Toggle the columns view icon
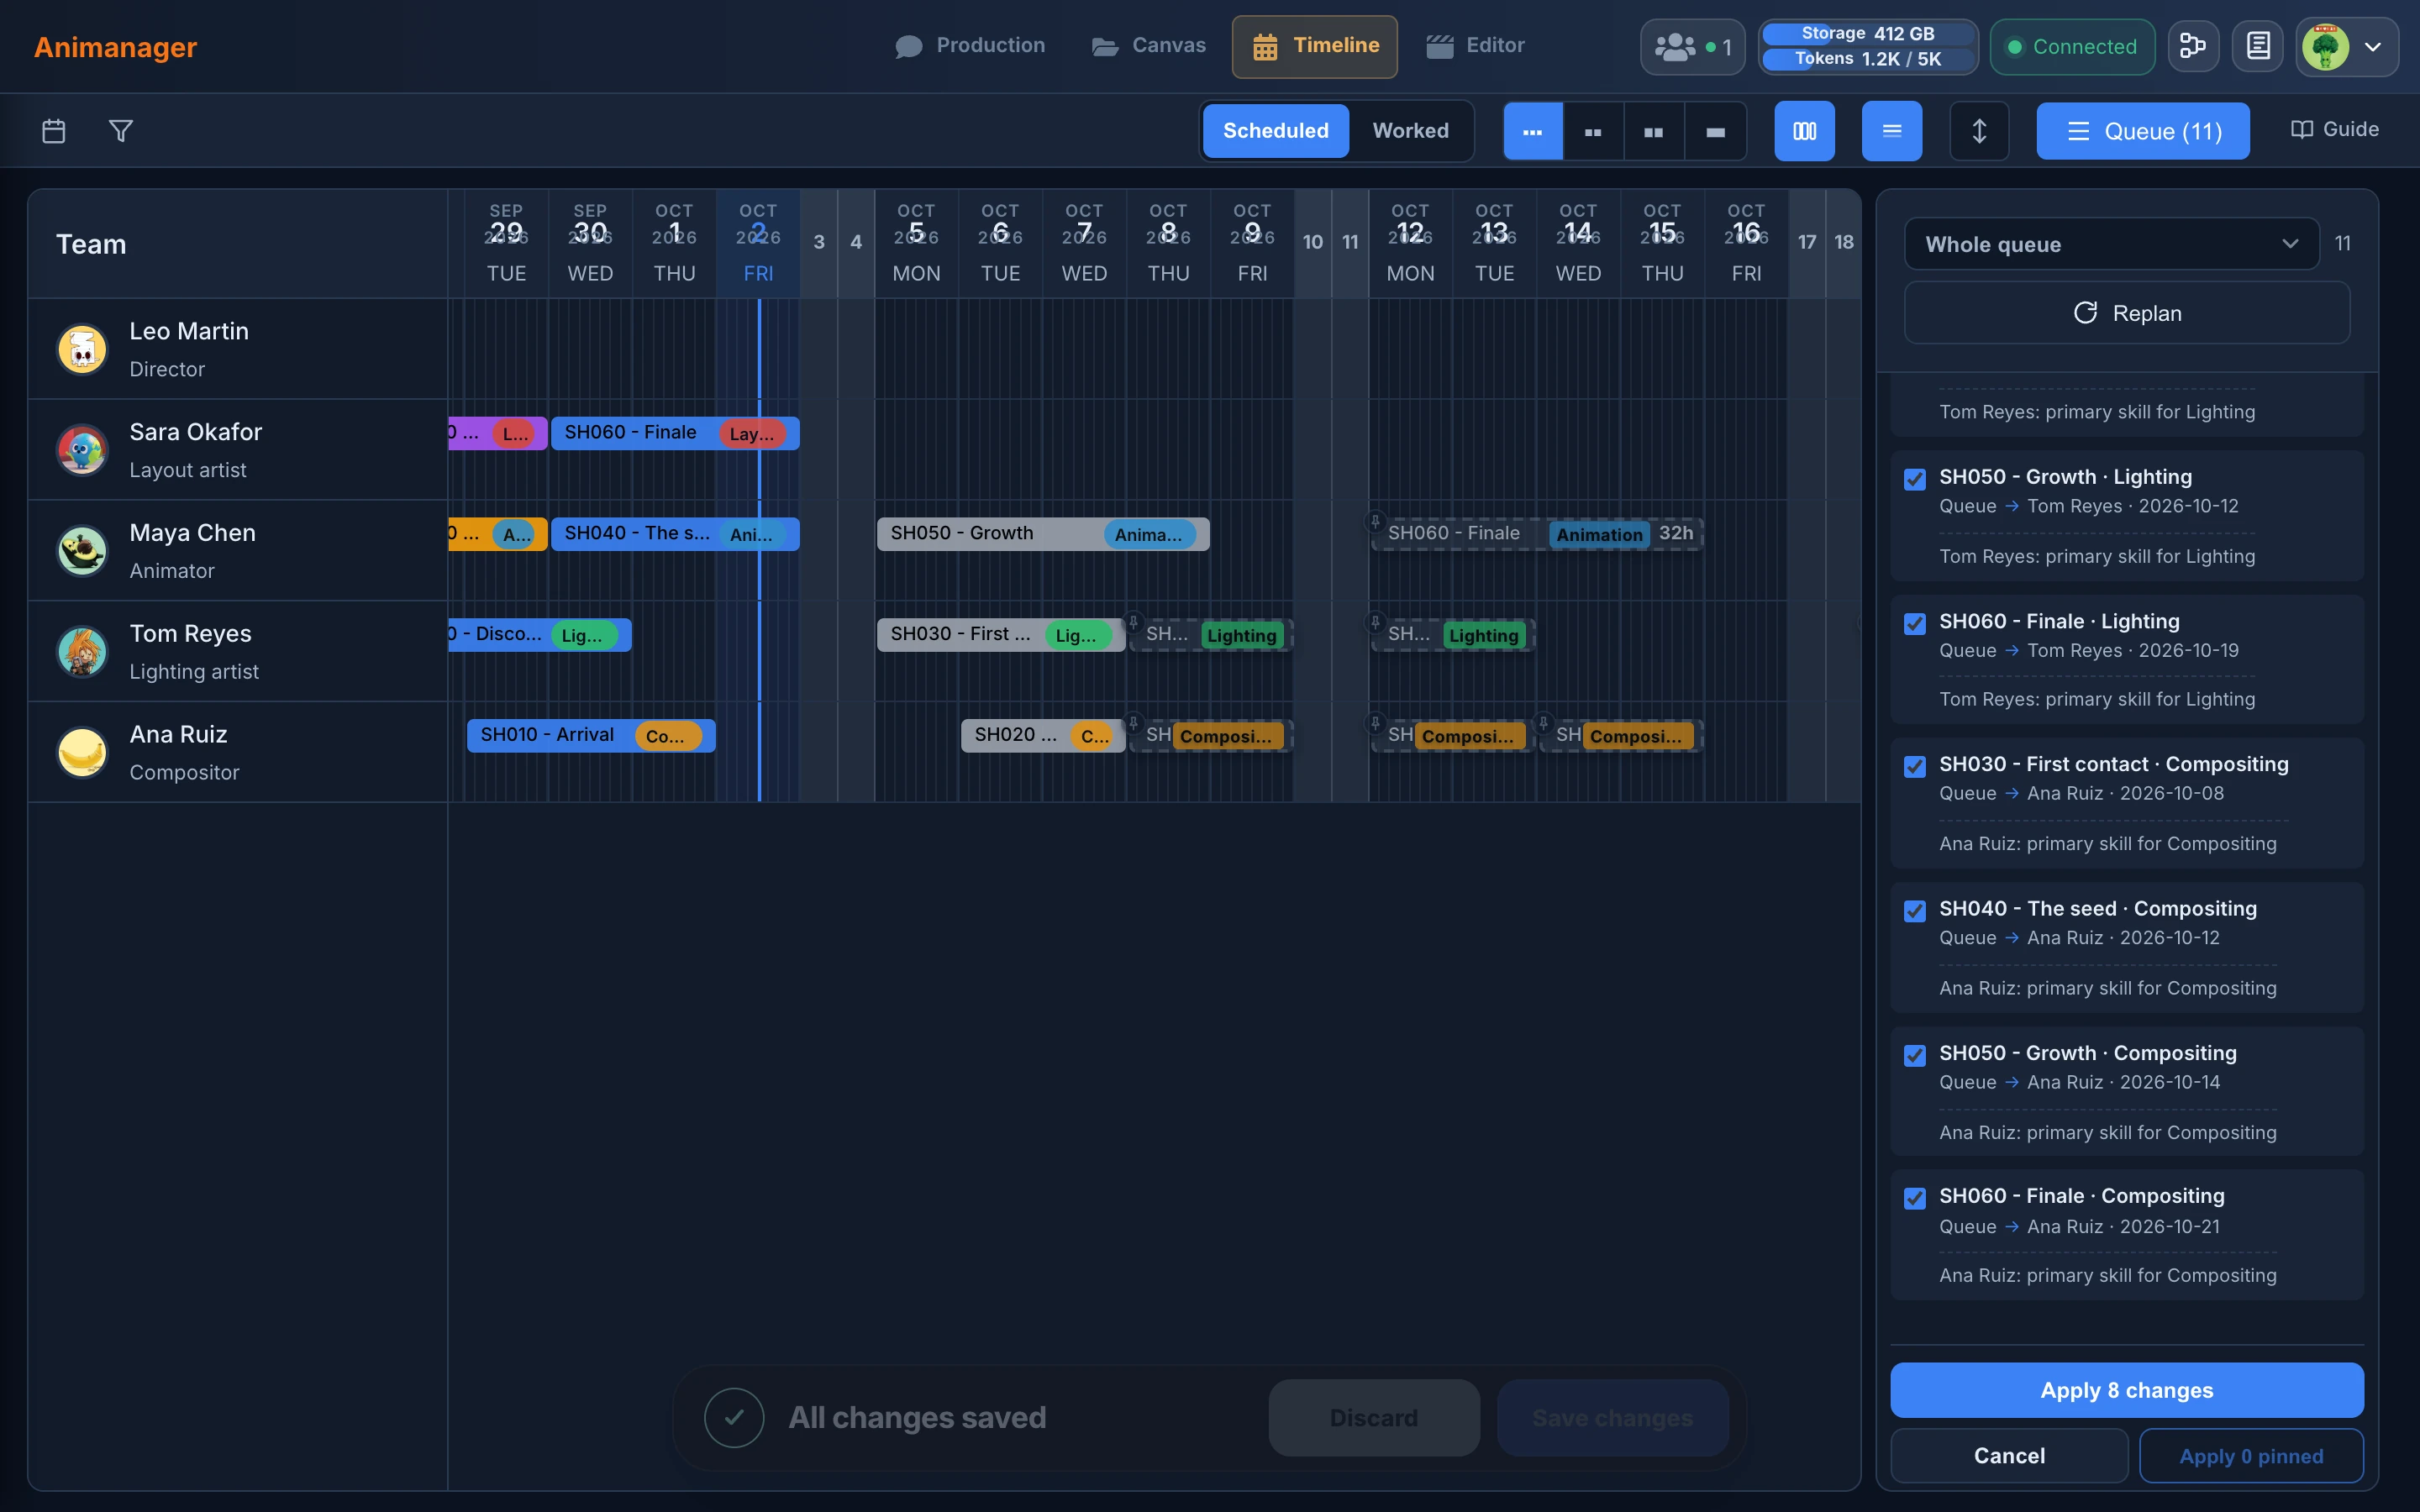This screenshot has width=2420, height=1512. [x=1804, y=131]
